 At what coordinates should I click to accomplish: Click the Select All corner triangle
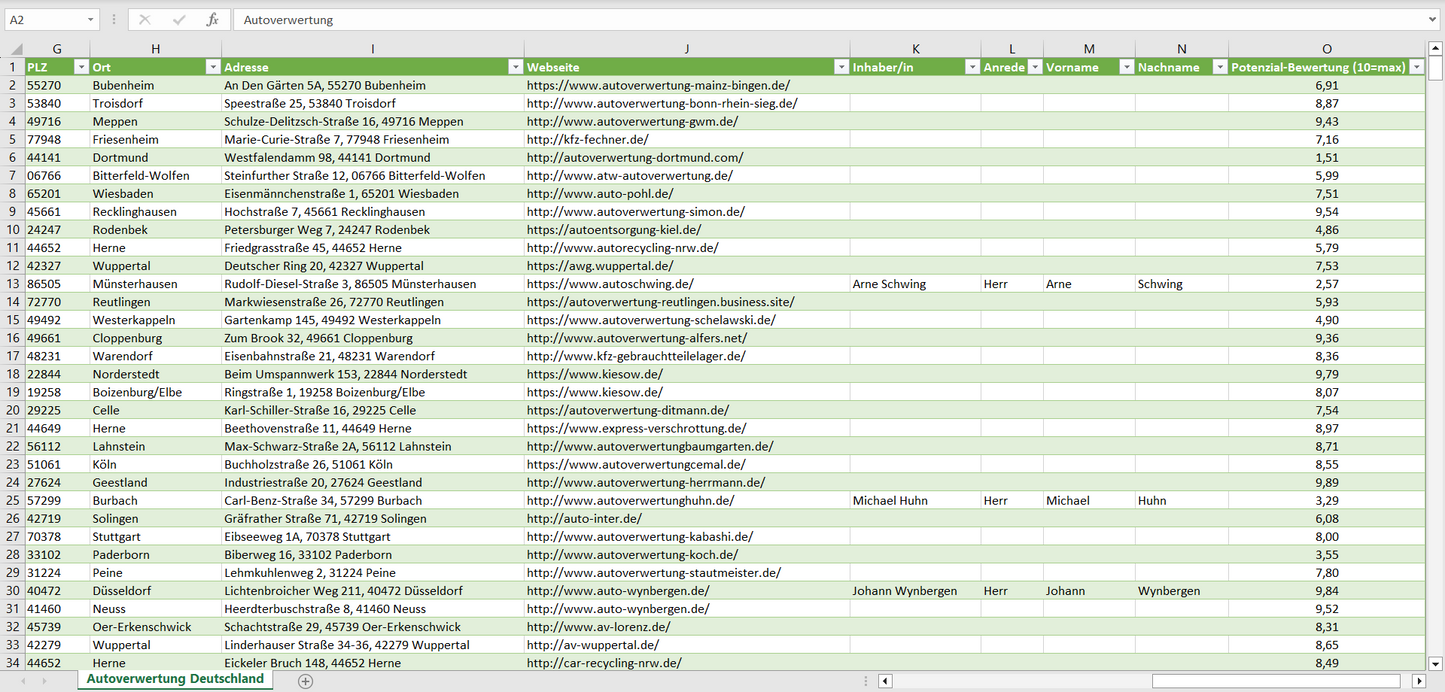pyautogui.click(x=14, y=49)
